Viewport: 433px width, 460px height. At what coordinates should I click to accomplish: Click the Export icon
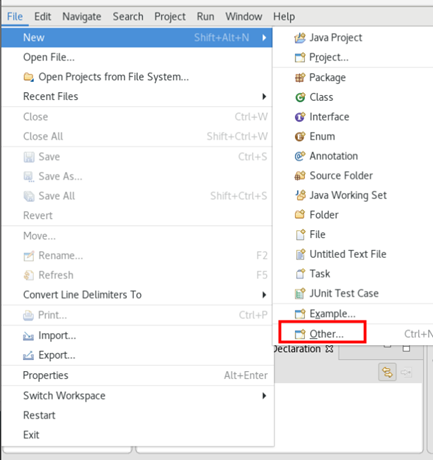(28, 356)
